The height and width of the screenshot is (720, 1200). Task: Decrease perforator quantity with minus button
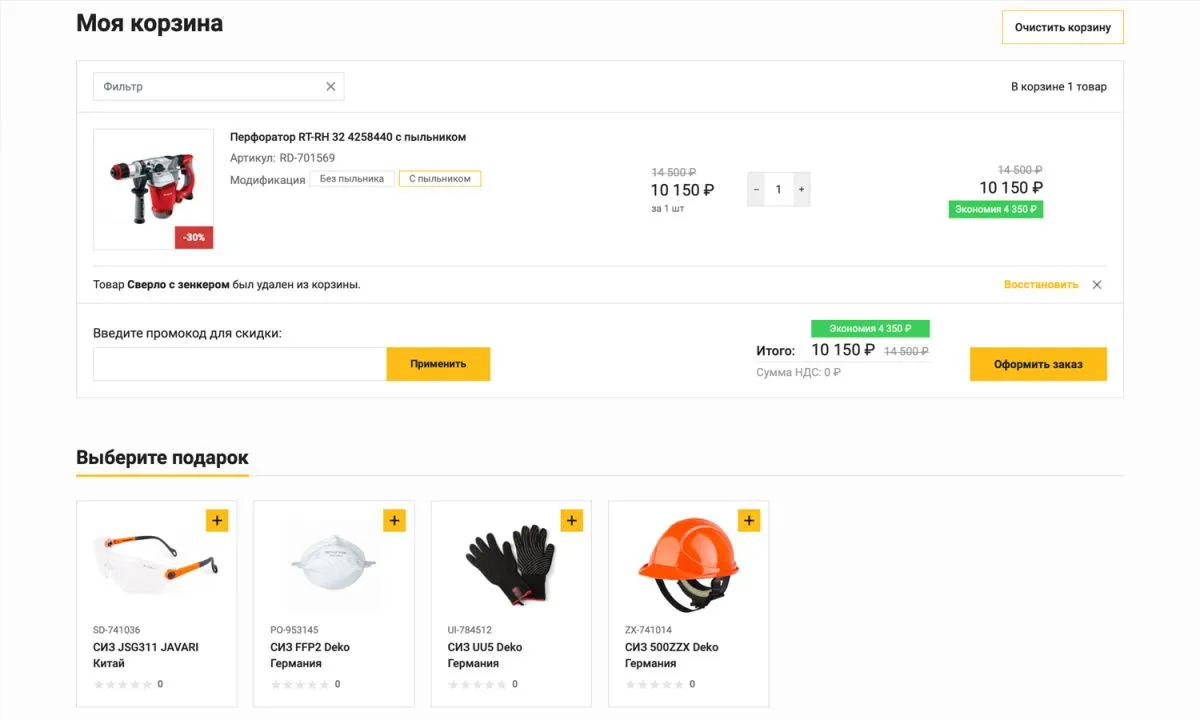pyautogui.click(x=756, y=189)
